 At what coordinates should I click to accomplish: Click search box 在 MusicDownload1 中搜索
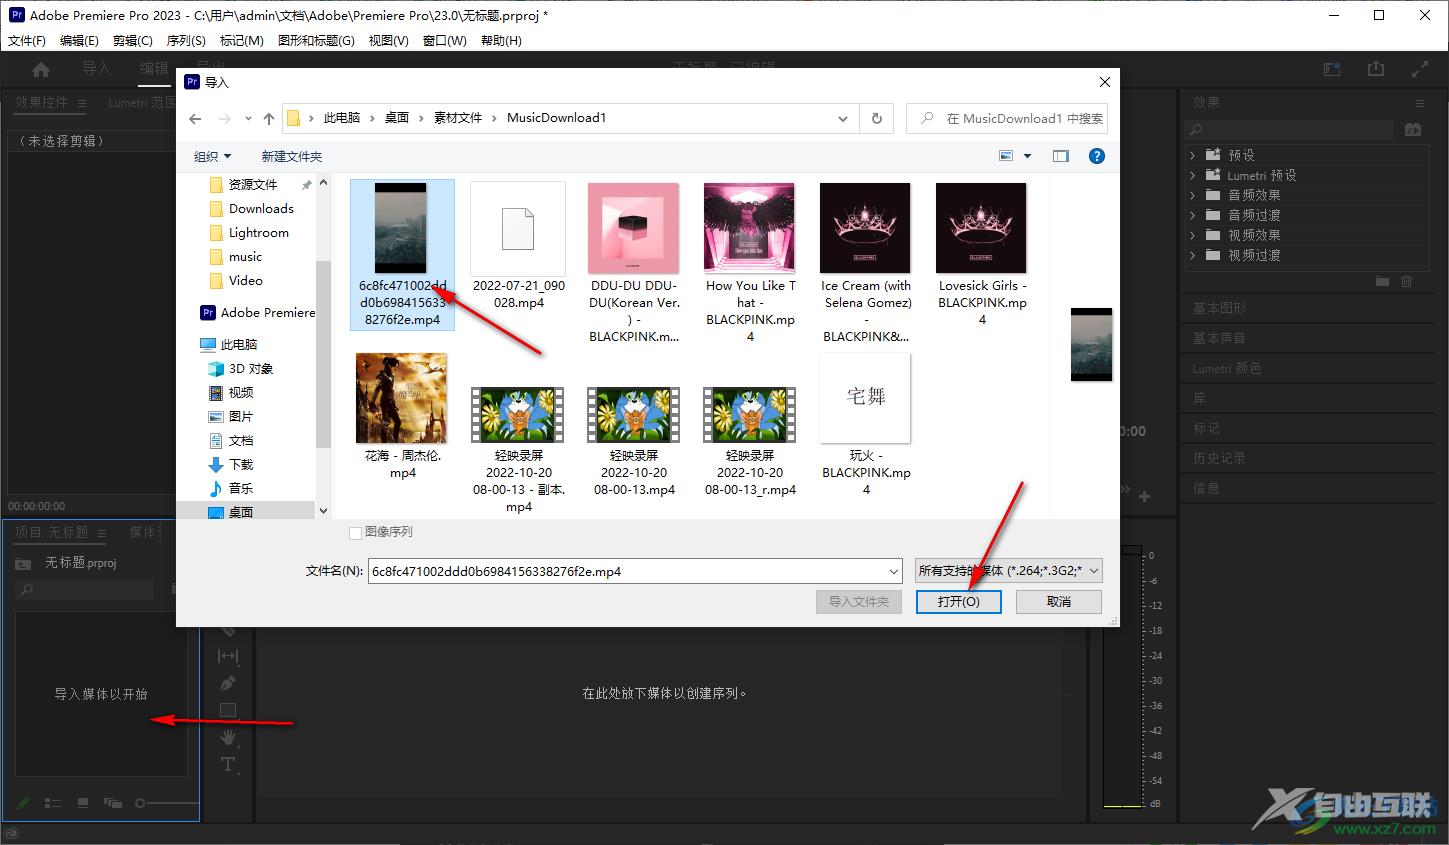click(1007, 118)
